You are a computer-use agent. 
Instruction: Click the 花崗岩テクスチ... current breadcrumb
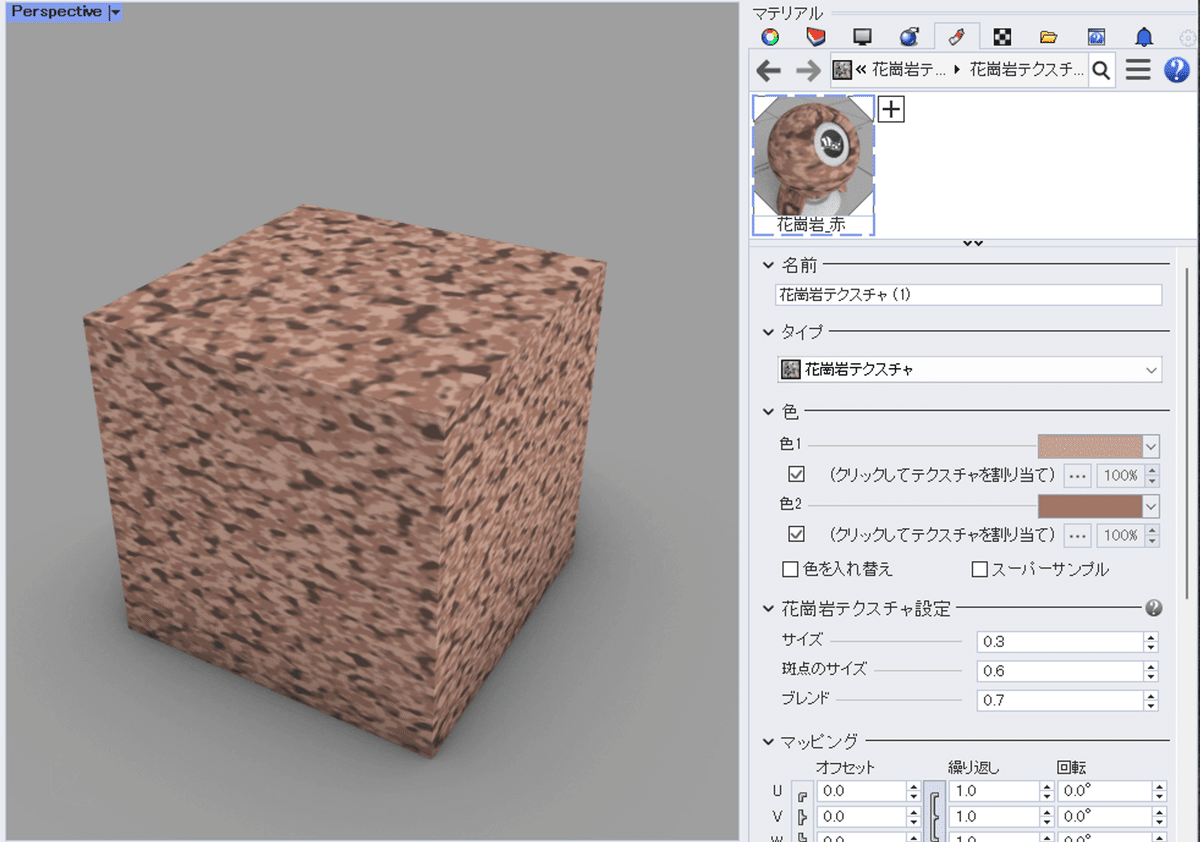coord(1027,70)
